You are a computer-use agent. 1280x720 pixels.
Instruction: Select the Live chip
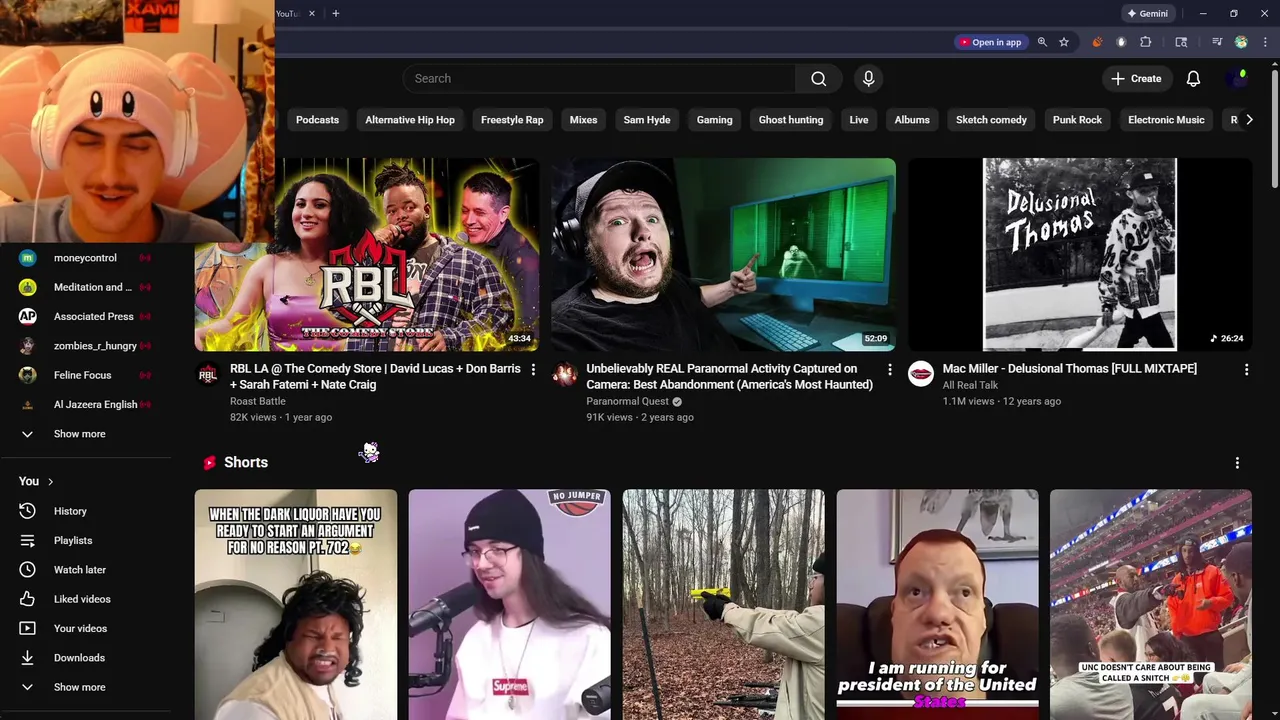859,120
